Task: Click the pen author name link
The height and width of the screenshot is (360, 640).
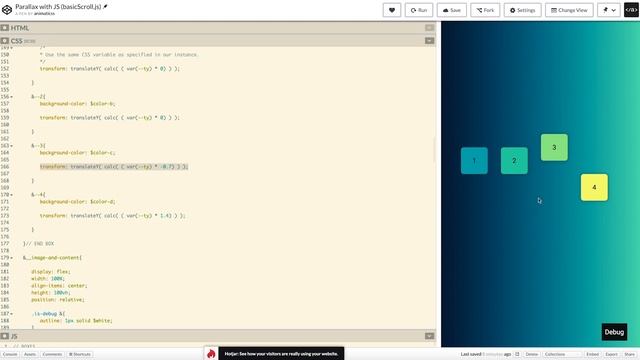Action: tap(44, 13)
